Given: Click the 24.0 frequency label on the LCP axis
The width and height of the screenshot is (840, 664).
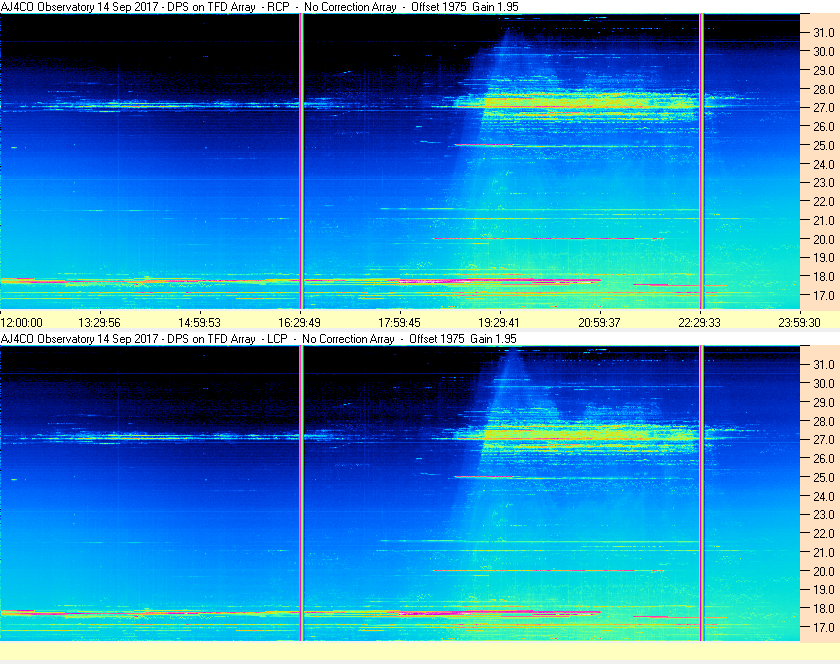Looking at the screenshot, I should [824, 496].
